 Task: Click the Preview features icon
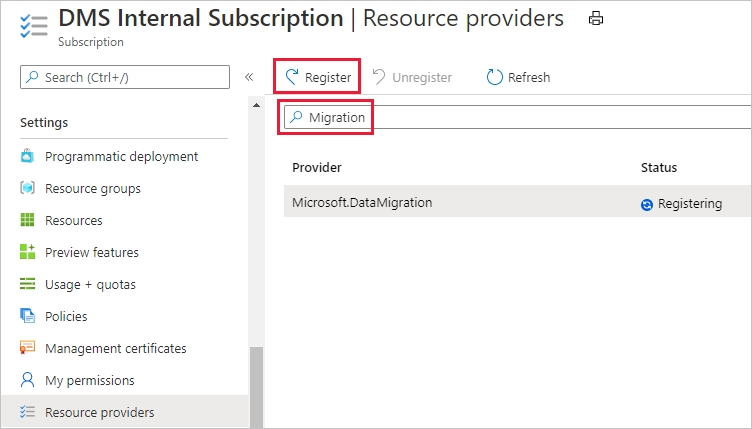[28, 252]
